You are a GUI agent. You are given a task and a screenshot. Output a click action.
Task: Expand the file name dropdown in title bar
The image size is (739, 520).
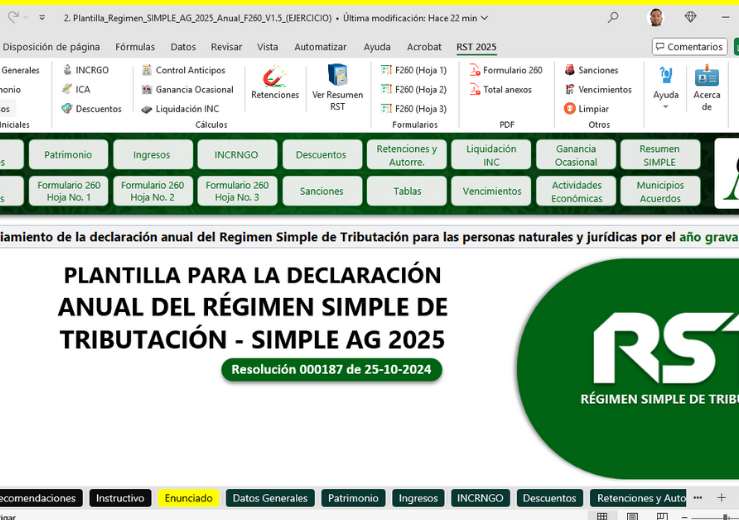[x=485, y=18]
